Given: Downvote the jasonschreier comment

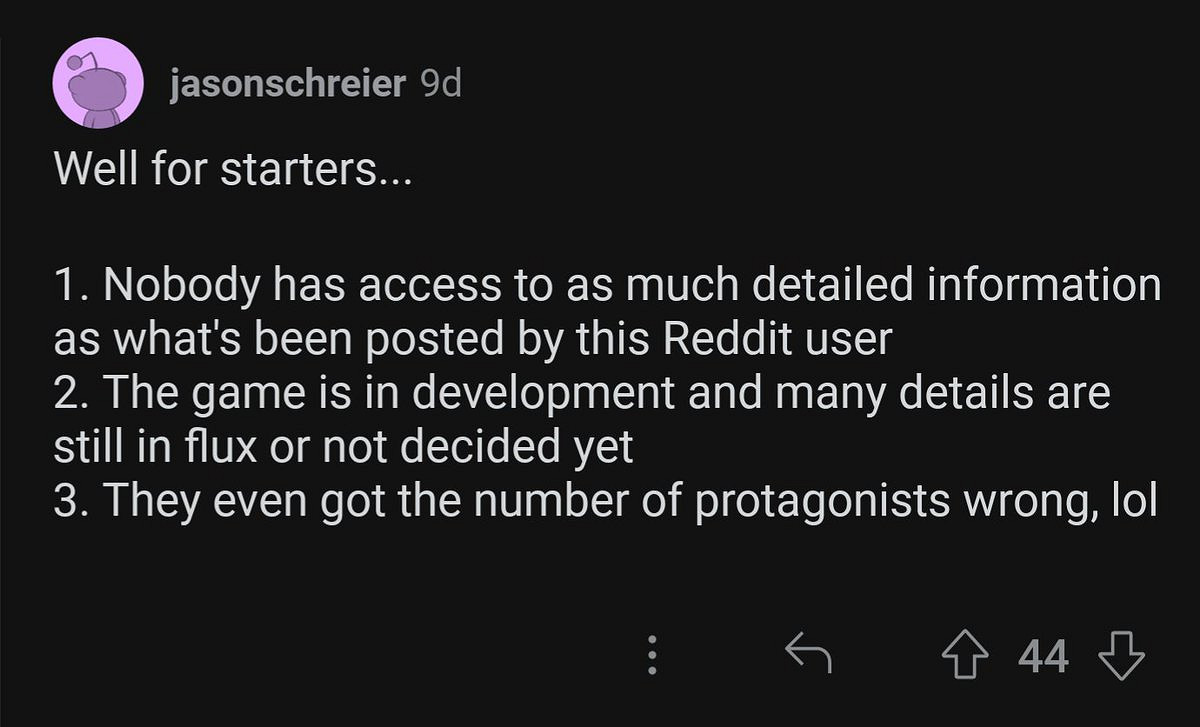Looking at the screenshot, I should tap(1120, 657).
